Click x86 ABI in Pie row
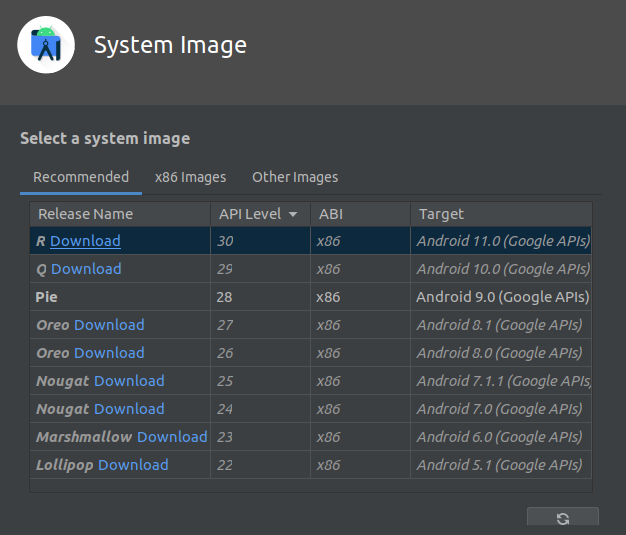 [361, 297]
